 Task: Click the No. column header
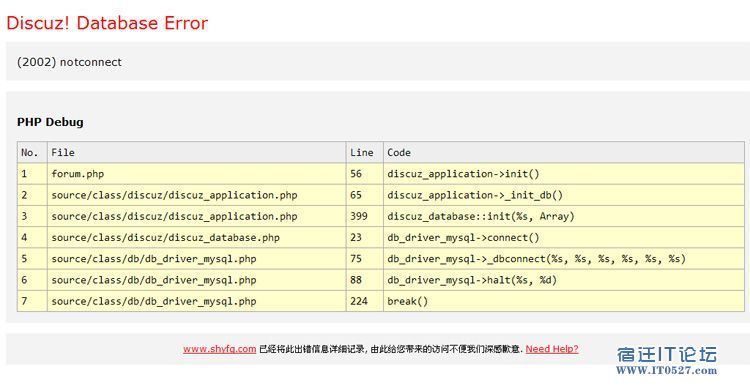coord(32,153)
